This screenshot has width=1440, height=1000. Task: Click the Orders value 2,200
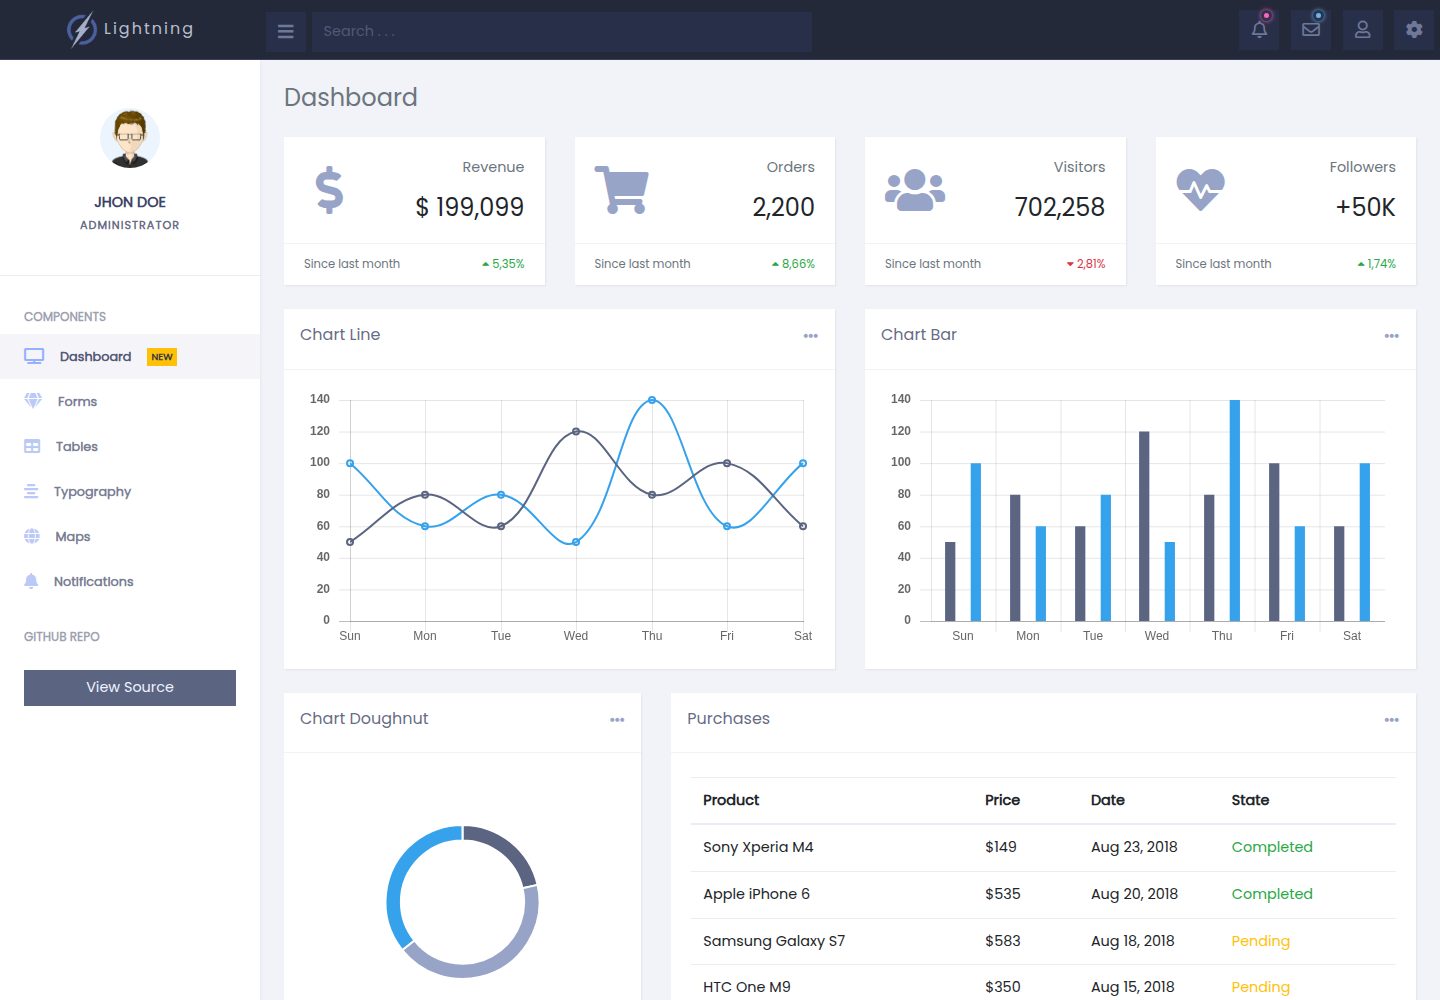coord(784,207)
